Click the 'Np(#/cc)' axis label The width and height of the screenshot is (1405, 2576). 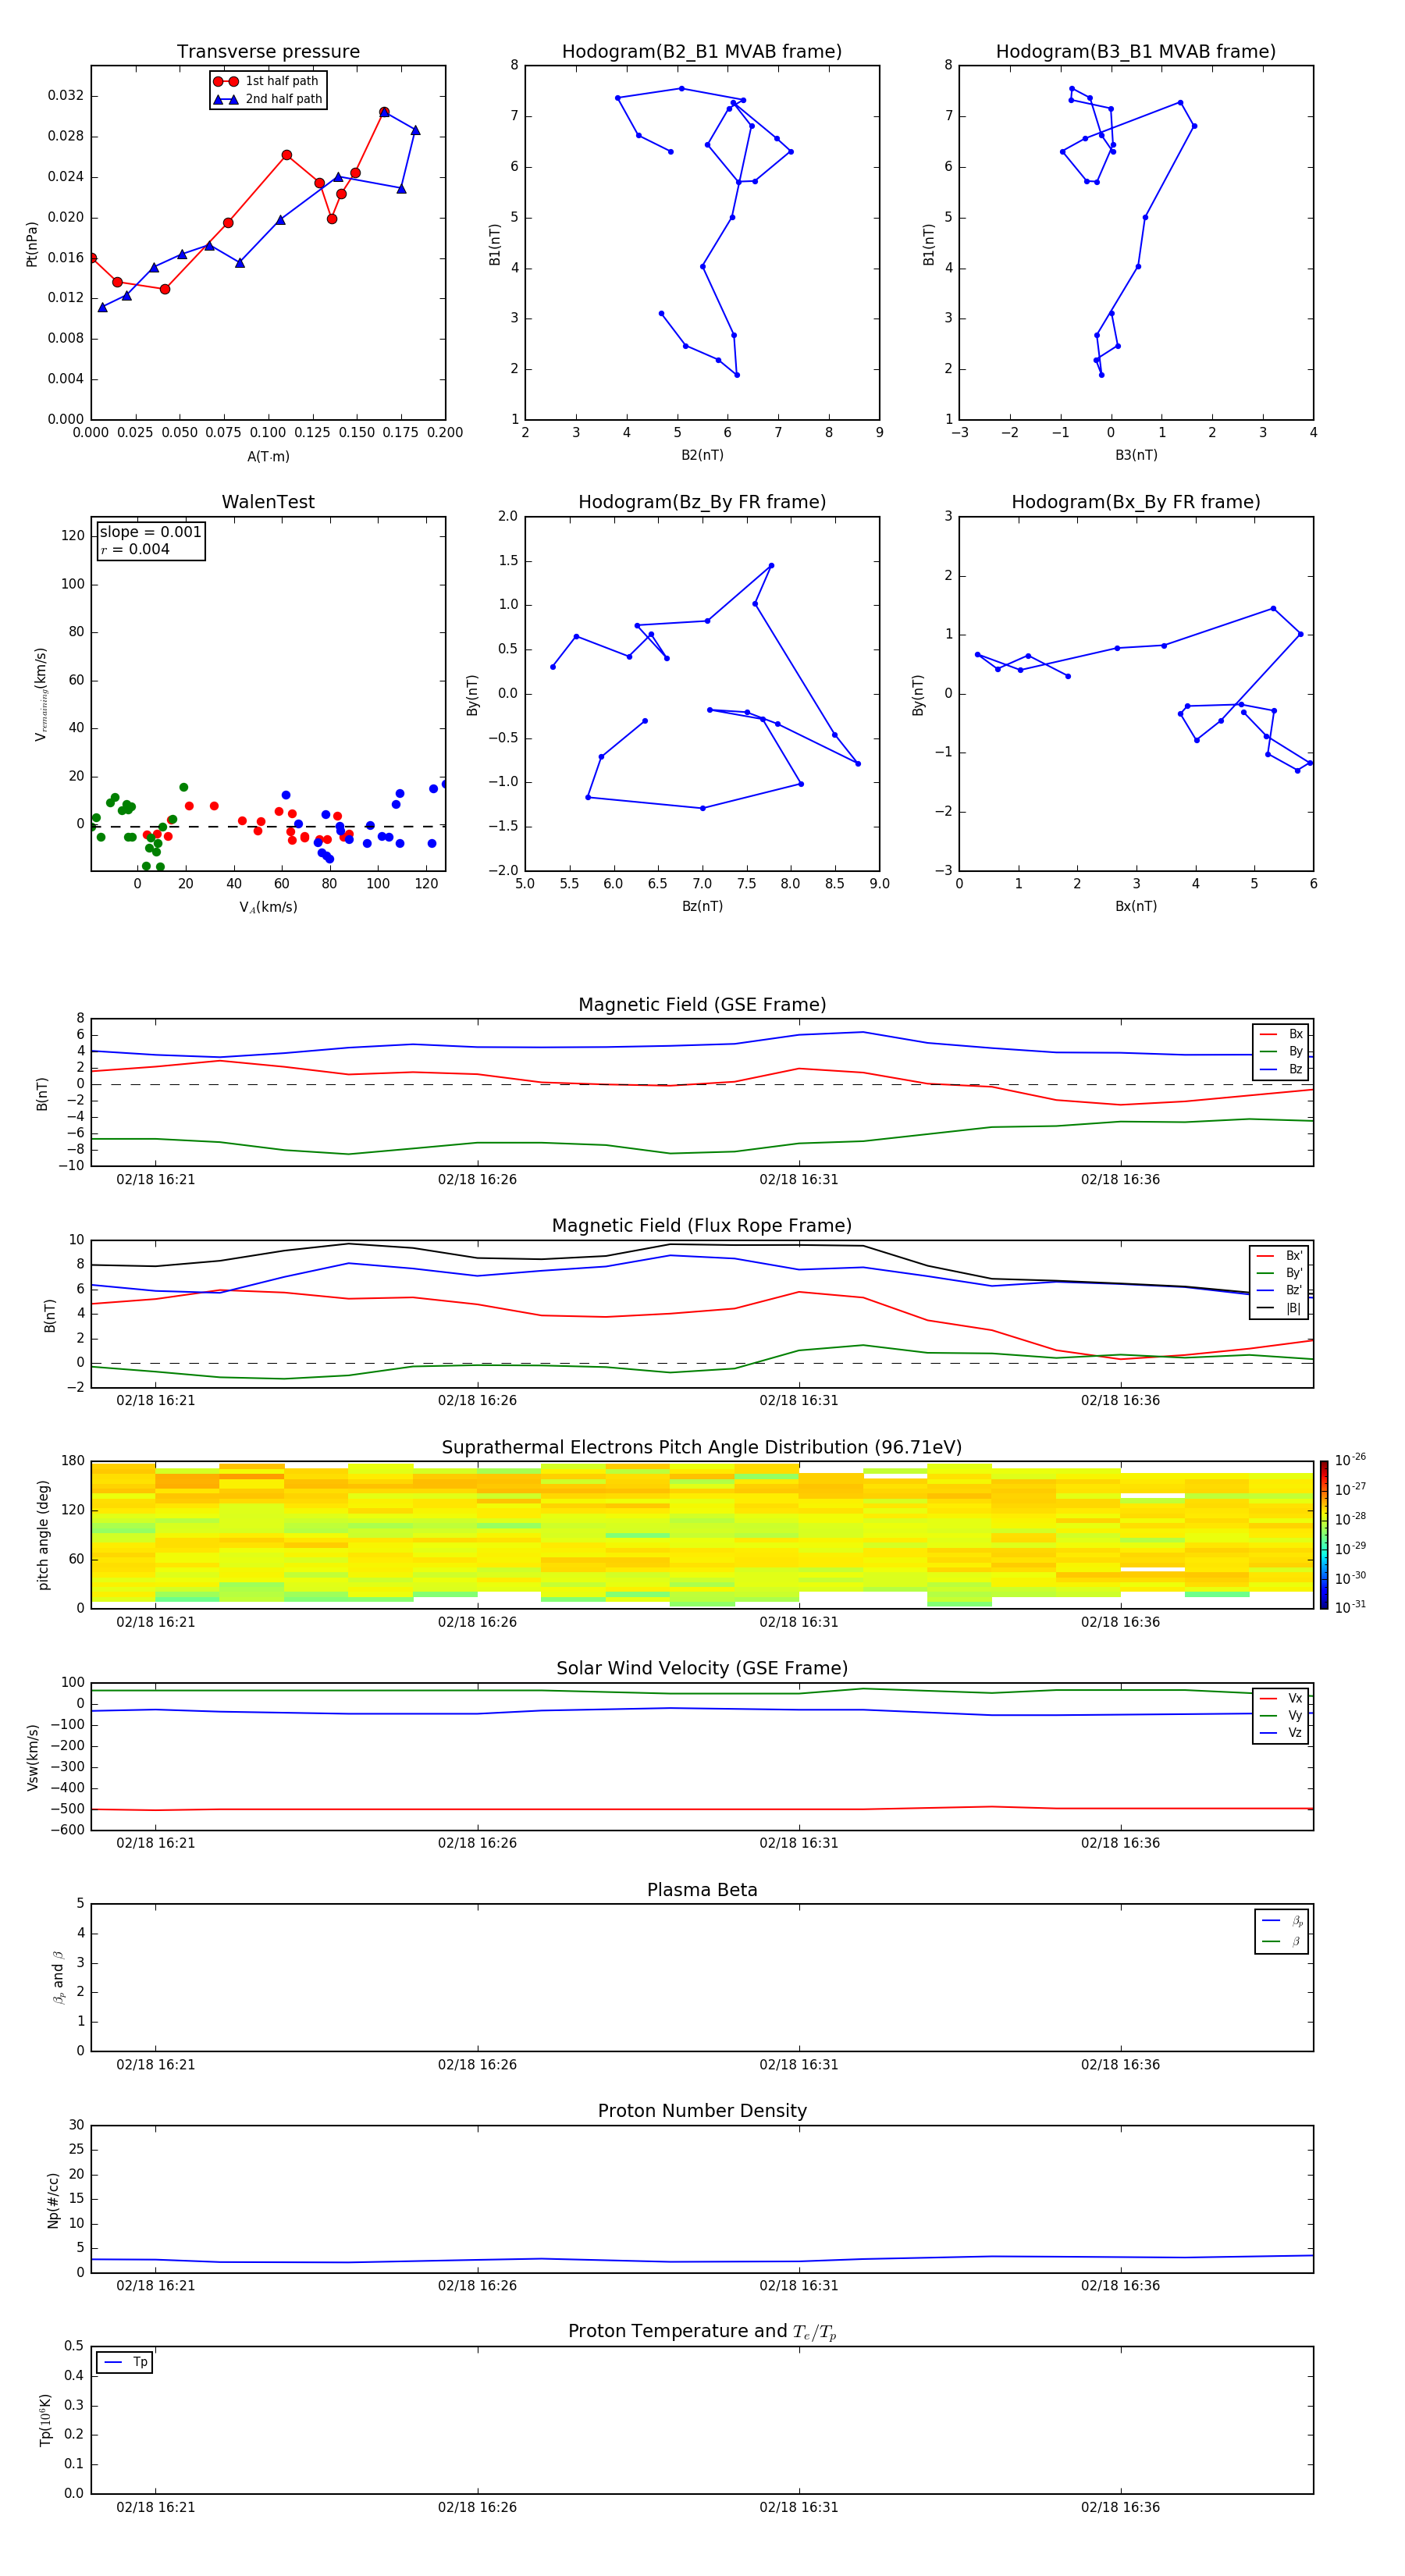pyautogui.click(x=53, y=2199)
